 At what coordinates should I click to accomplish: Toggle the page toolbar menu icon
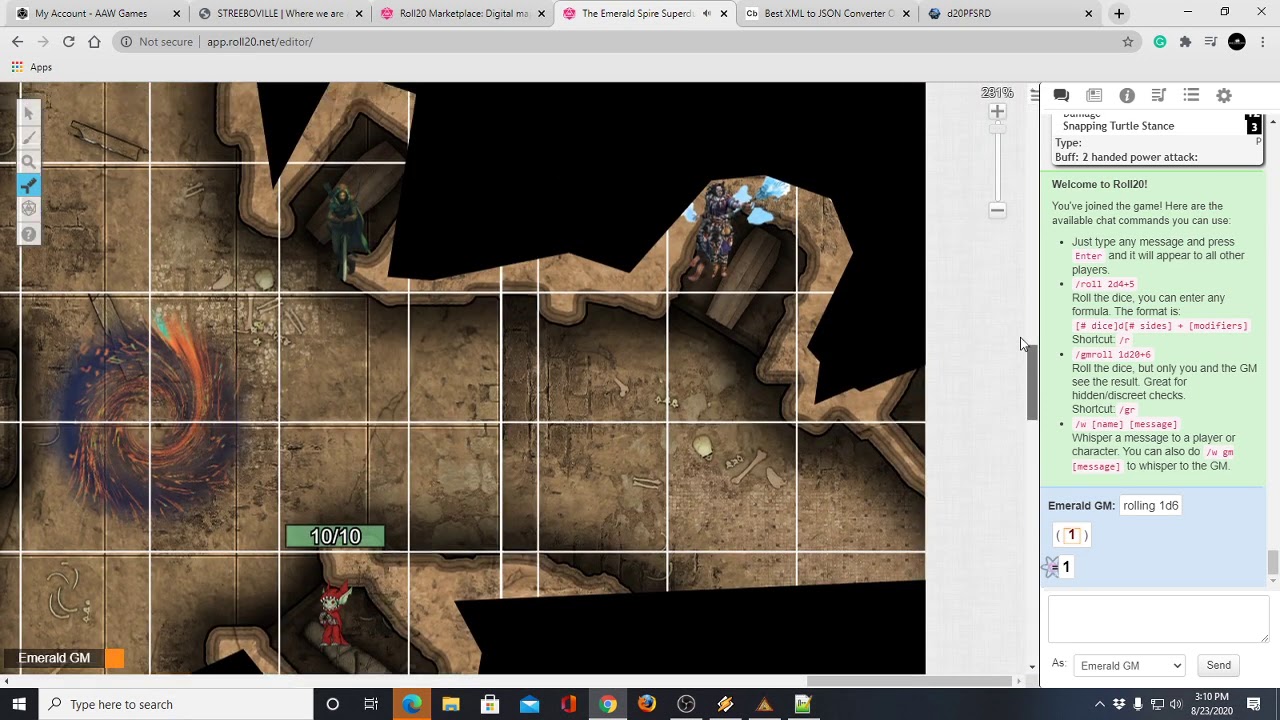1034,95
